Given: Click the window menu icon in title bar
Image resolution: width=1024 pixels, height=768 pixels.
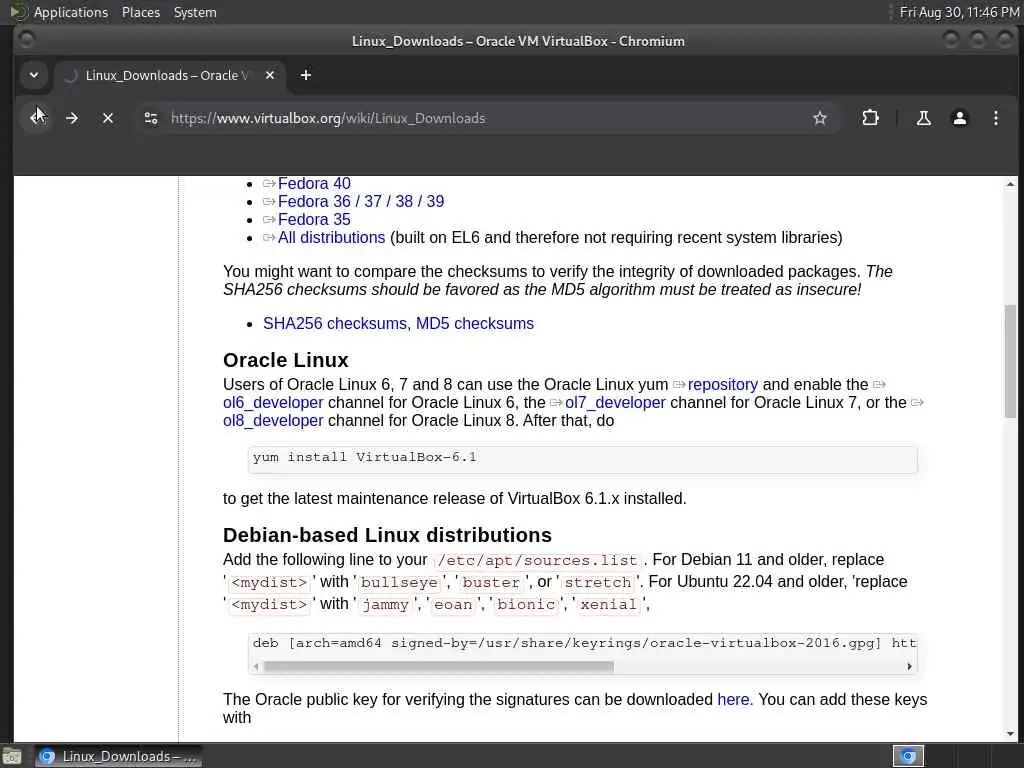Looking at the screenshot, I should click(x=26, y=40).
